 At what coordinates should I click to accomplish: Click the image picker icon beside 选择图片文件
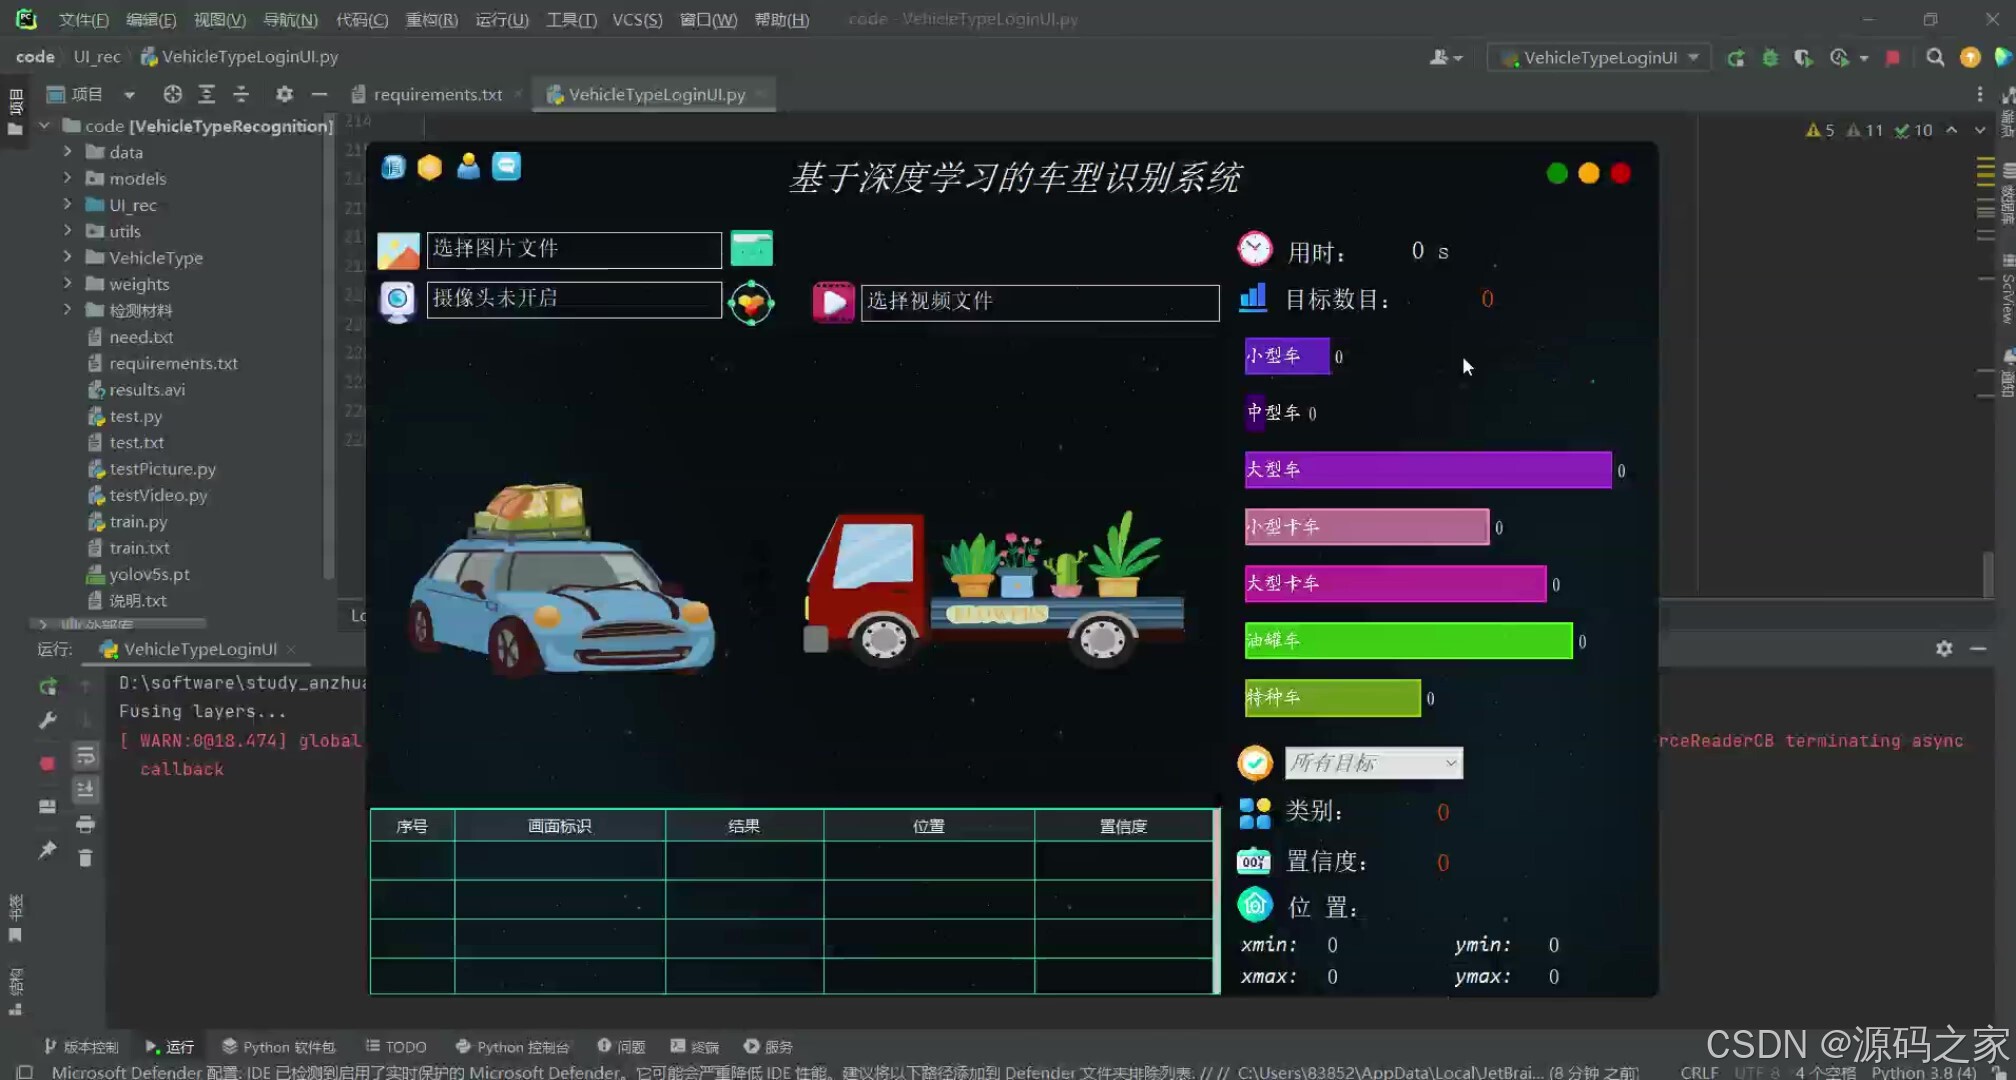[x=398, y=249]
